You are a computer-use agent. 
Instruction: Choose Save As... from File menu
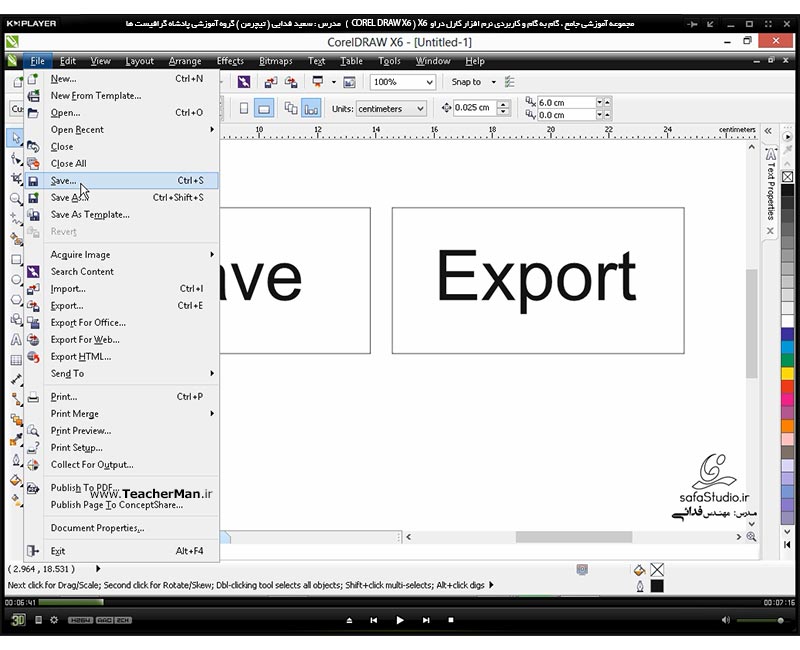(x=121, y=197)
